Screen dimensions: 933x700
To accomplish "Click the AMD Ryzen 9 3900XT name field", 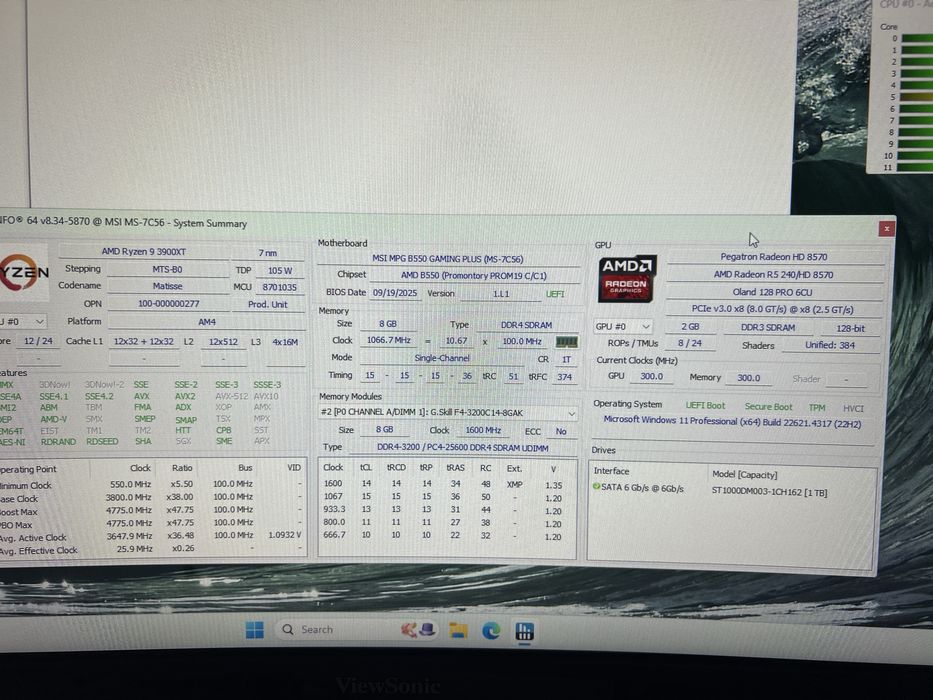I will [x=143, y=252].
